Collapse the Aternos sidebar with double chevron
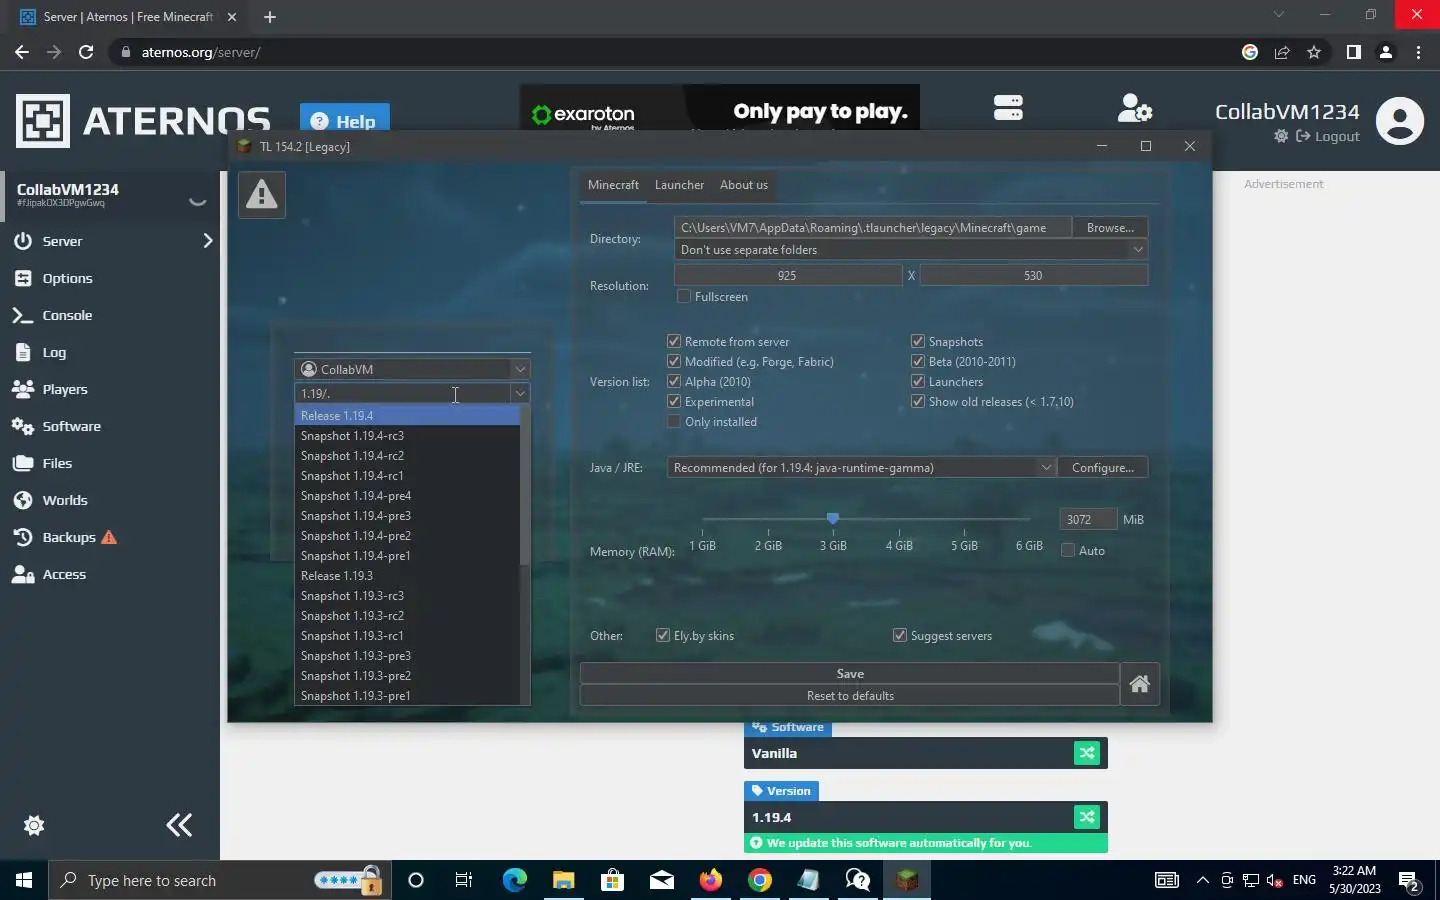Image resolution: width=1440 pixels, height=900 pixels. click(179, 825)
